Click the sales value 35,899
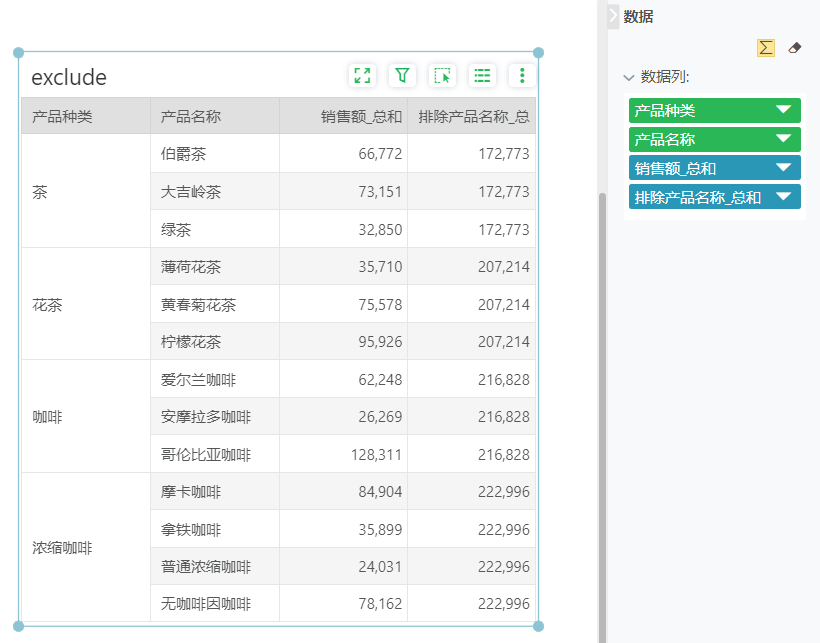This screenshot has height=643, width=820. coord(380,529)
